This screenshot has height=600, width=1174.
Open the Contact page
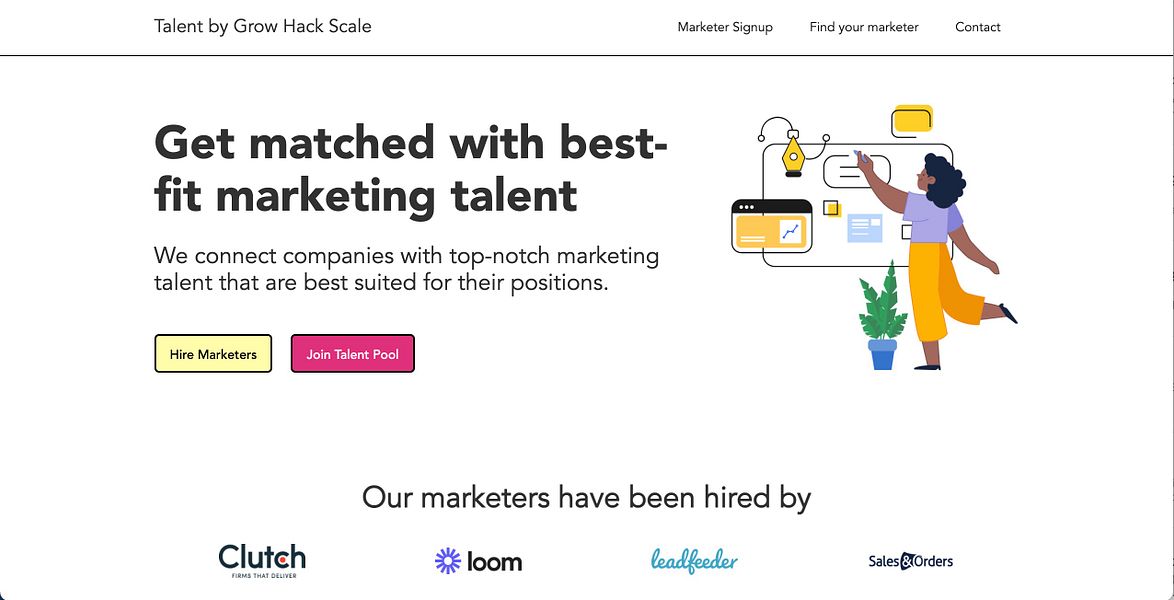[977, 27]
